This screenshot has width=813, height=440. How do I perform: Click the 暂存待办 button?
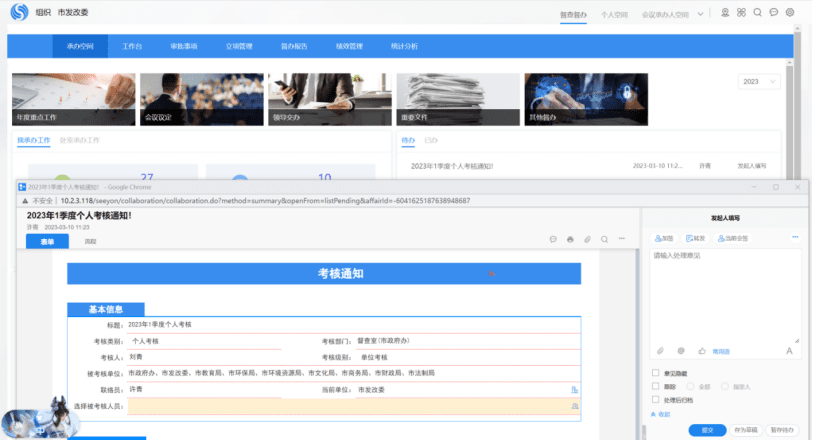tap(782, 430)
